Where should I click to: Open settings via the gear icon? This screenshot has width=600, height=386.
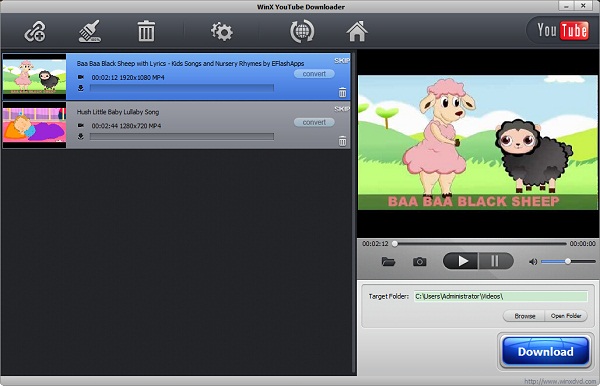point(222,32)
